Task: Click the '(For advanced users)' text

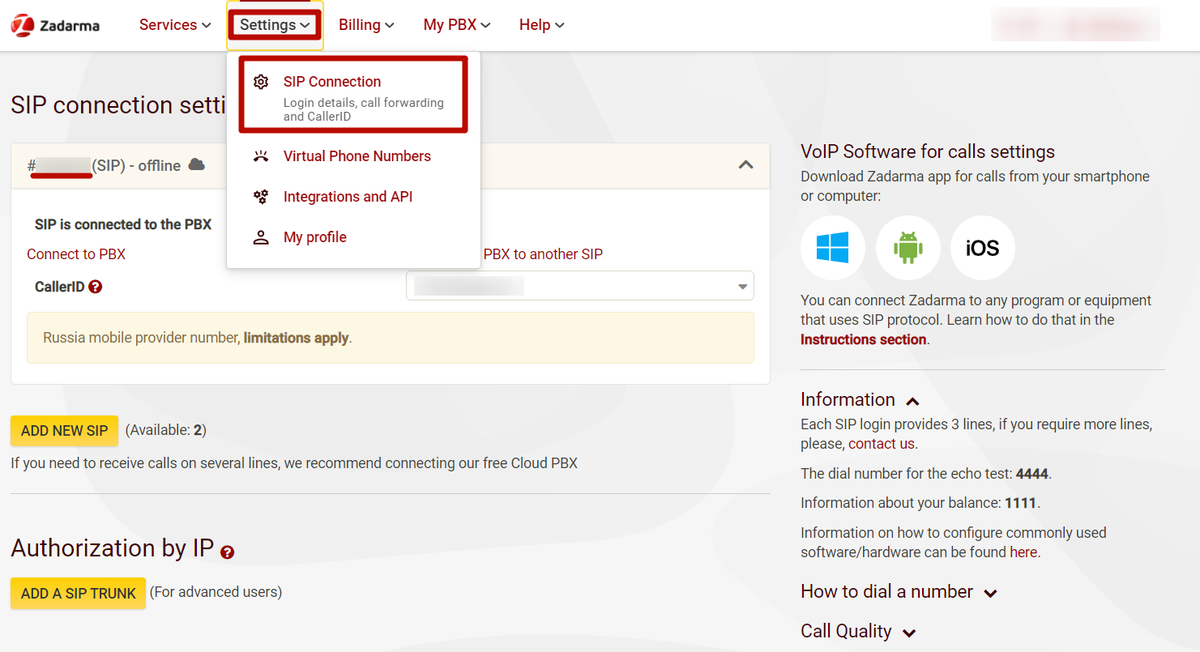Action: tap(216, 592)
